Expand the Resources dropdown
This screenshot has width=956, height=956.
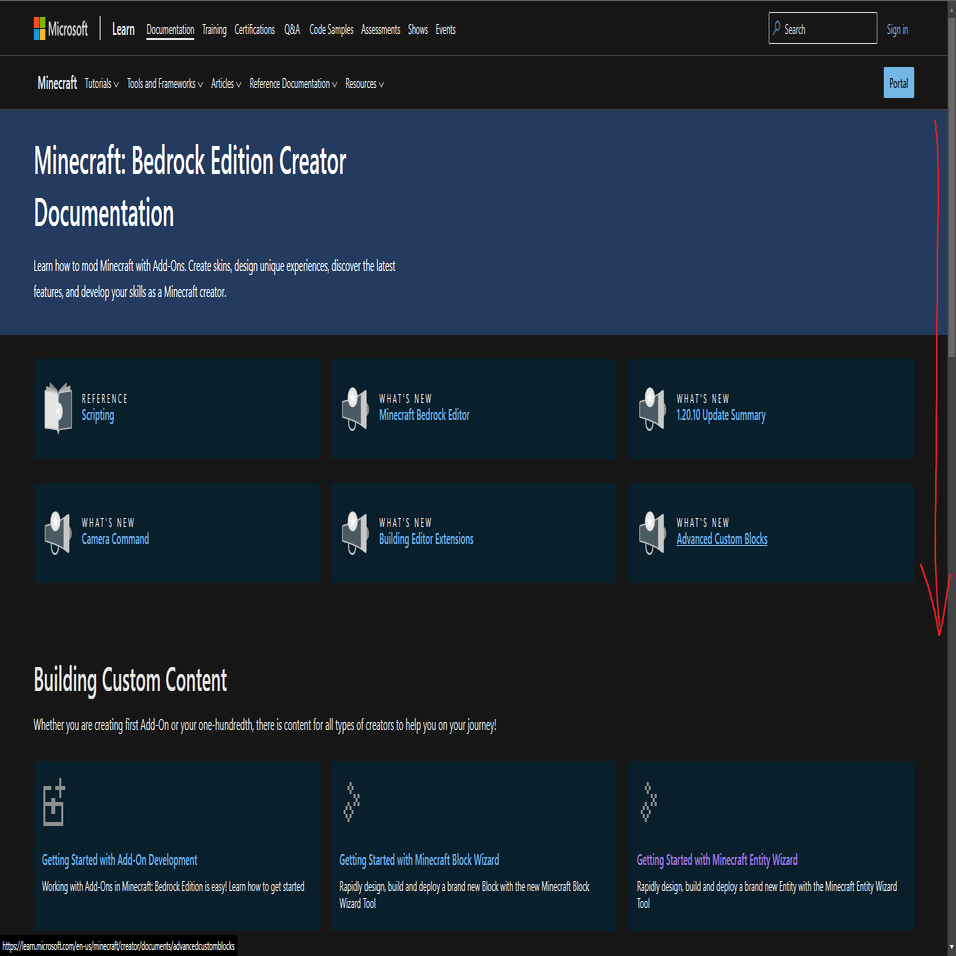click(x=365, y=84)
